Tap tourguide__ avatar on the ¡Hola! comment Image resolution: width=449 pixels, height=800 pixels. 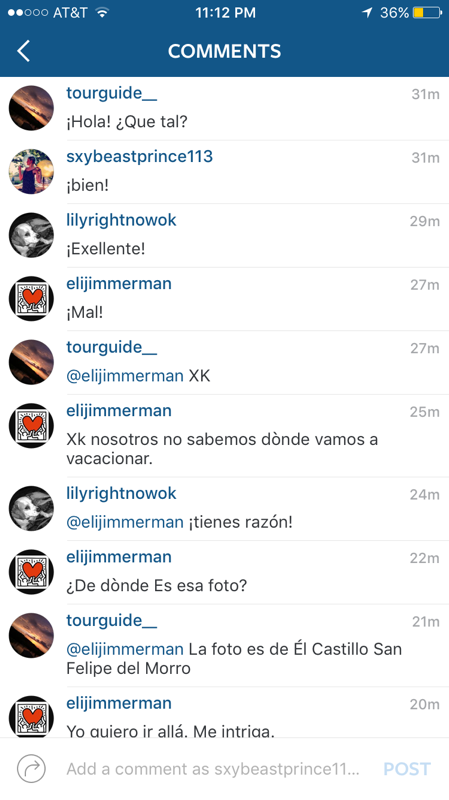click(x=31, y=108)
